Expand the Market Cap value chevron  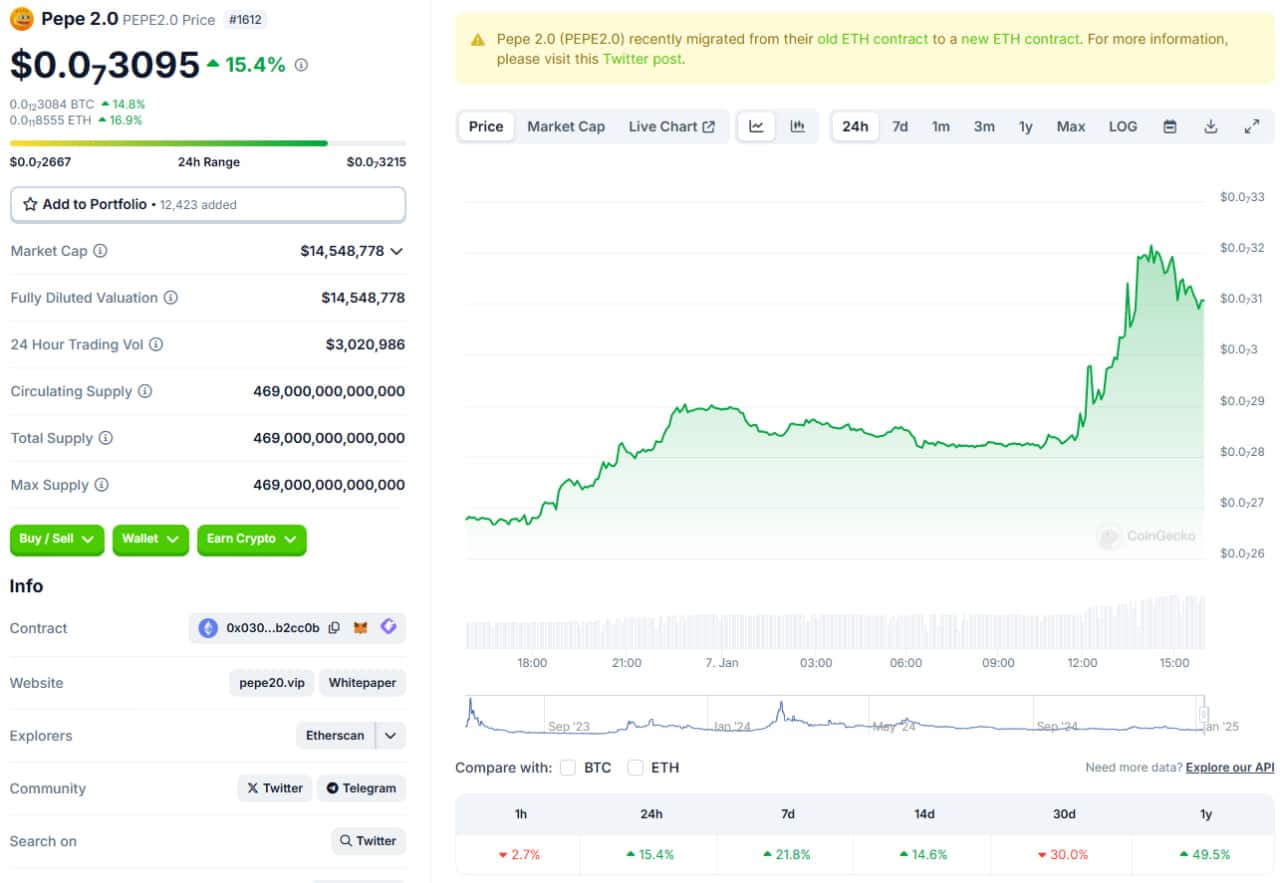coord(396,251)
